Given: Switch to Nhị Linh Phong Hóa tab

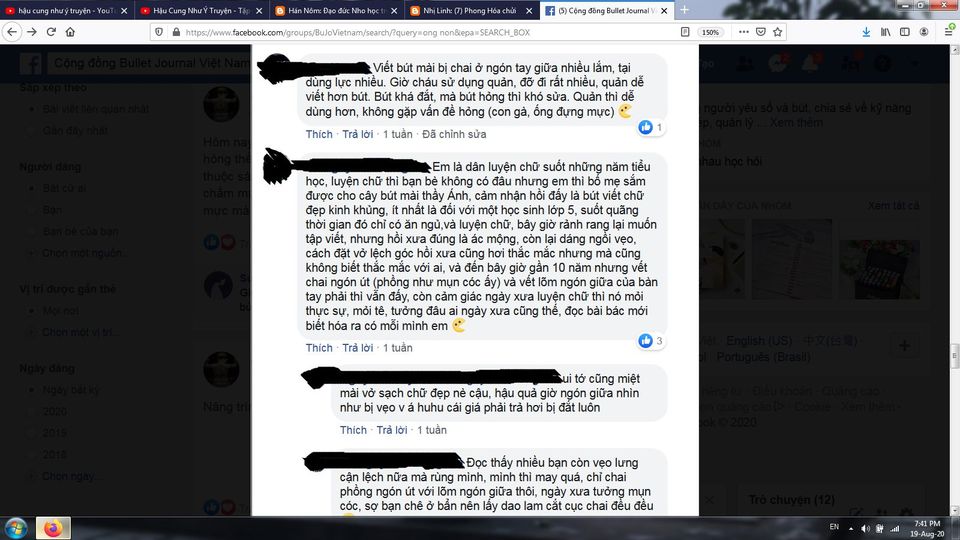Looking at the screenshot, I should (x=471, y=10).
